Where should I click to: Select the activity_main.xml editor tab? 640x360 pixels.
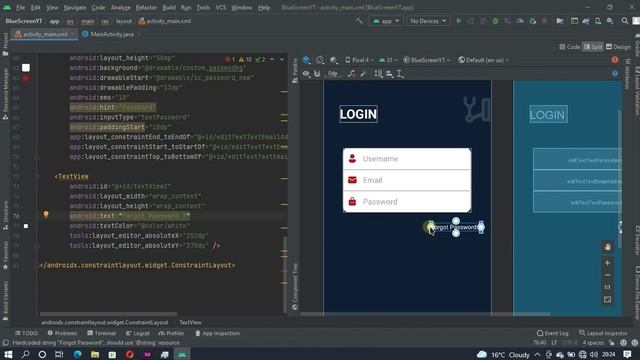(45, 34)
